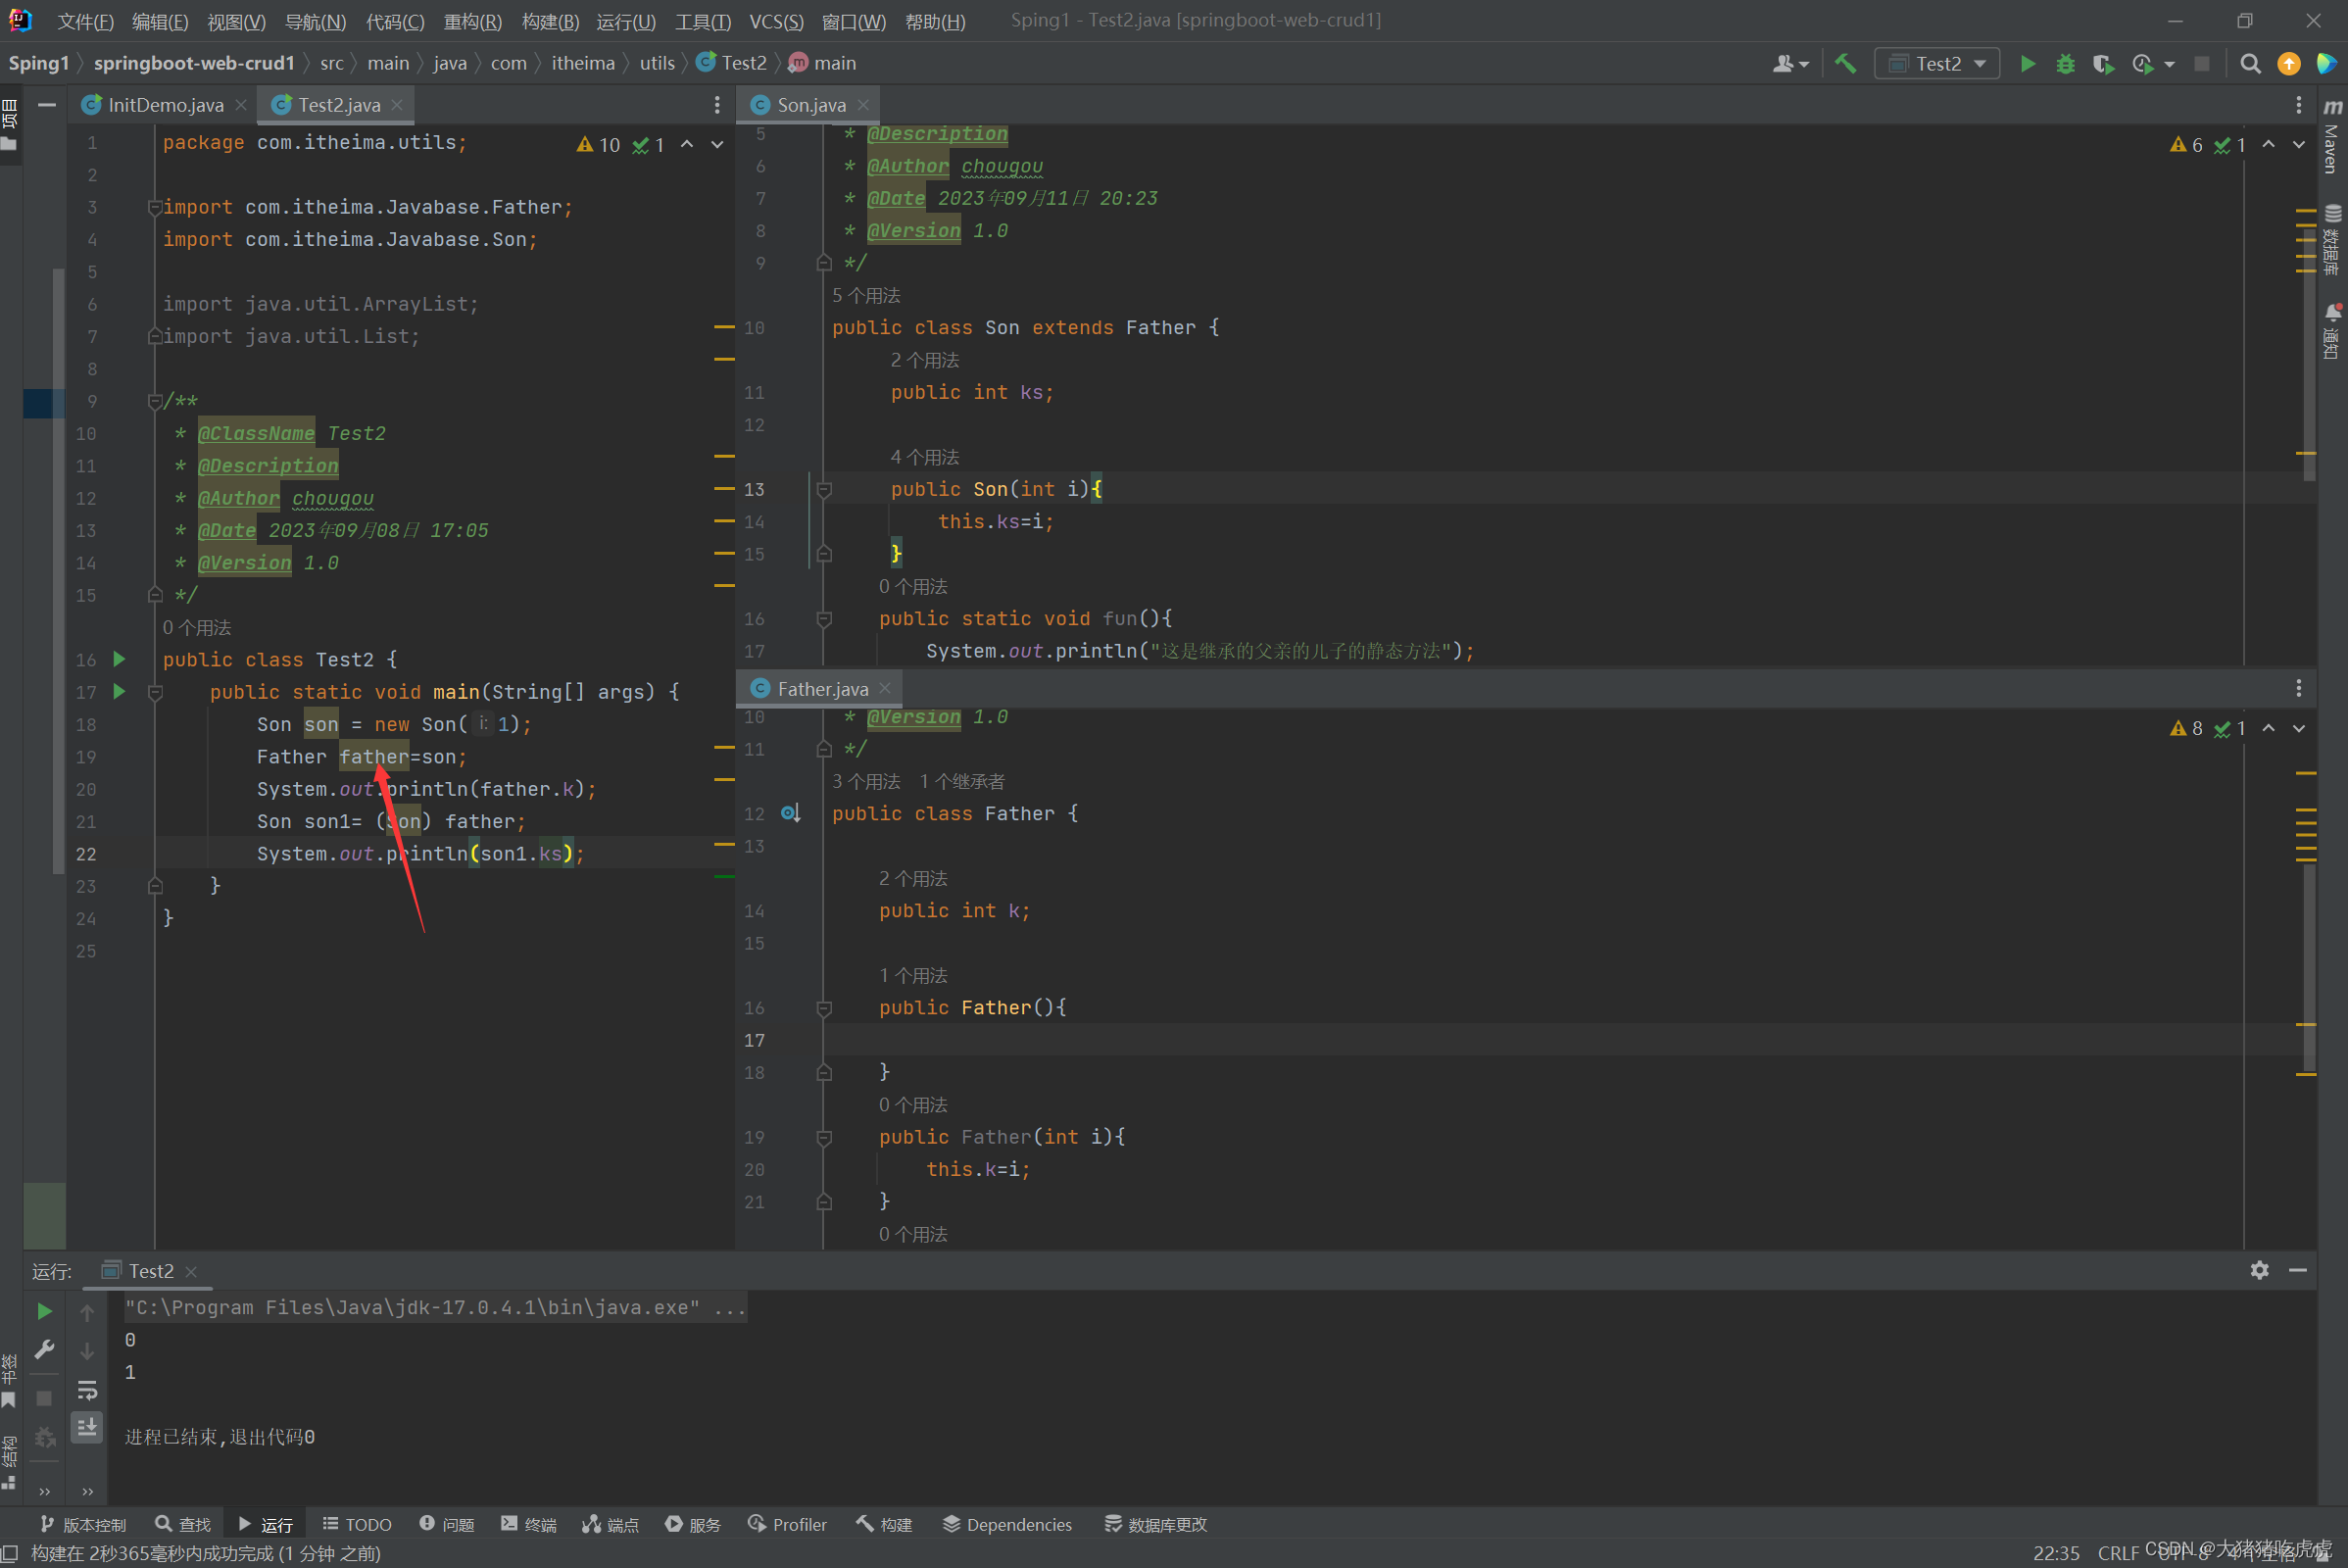This screenshot has width=2348, height=1568.
Task: Open Search Everywhere magnifier icon
Action: point(2250,63)
